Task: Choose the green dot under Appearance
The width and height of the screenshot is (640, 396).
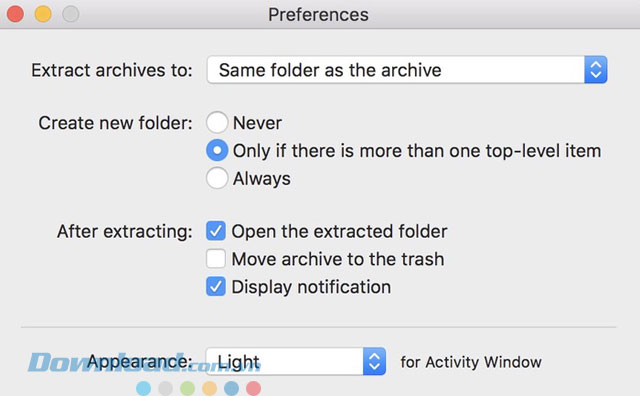Action: pos(187,388)
